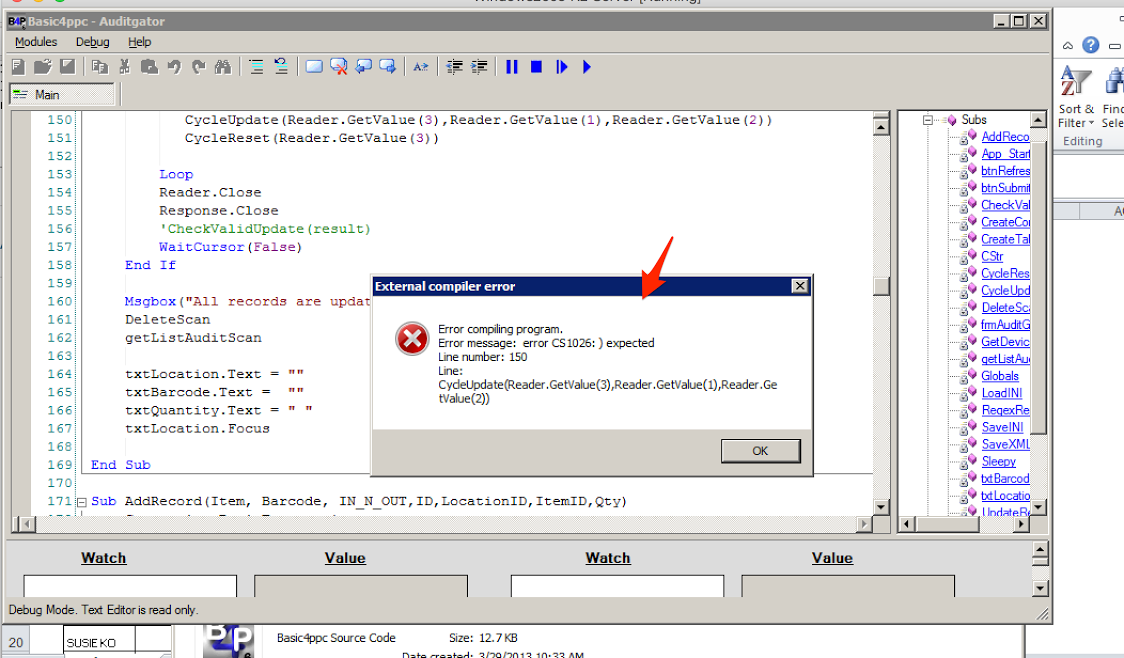Collapse the Subs tree node

pyautogui.click(x=928, y=120)
